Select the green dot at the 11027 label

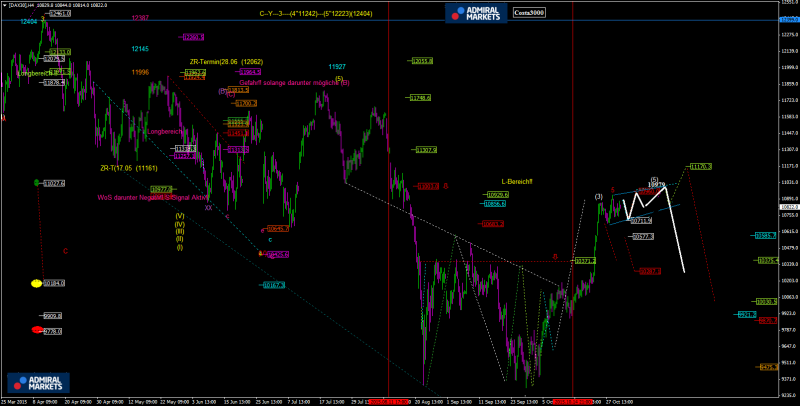point(37,183)
